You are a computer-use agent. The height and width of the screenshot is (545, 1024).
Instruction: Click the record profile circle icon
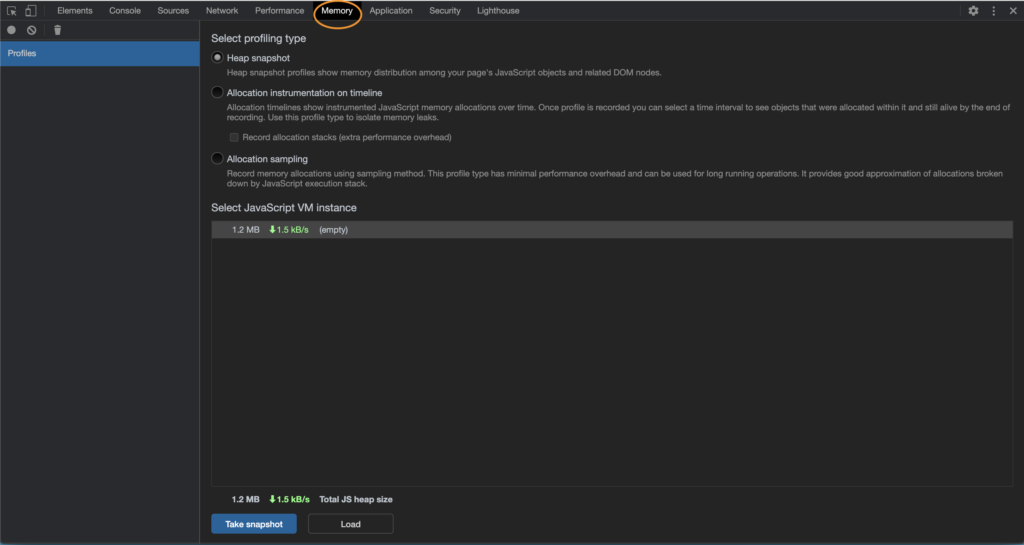pos(12,31)
